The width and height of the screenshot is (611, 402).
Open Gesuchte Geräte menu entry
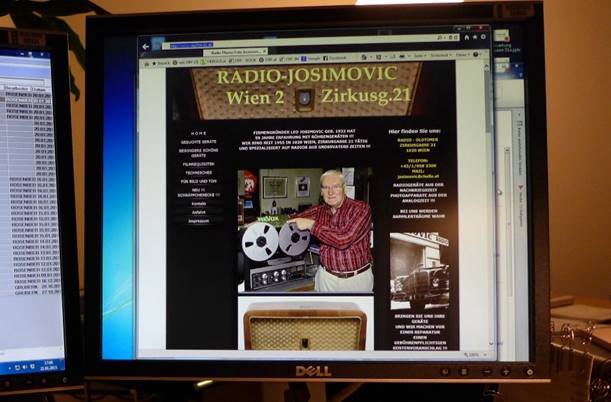pos(198,142)
